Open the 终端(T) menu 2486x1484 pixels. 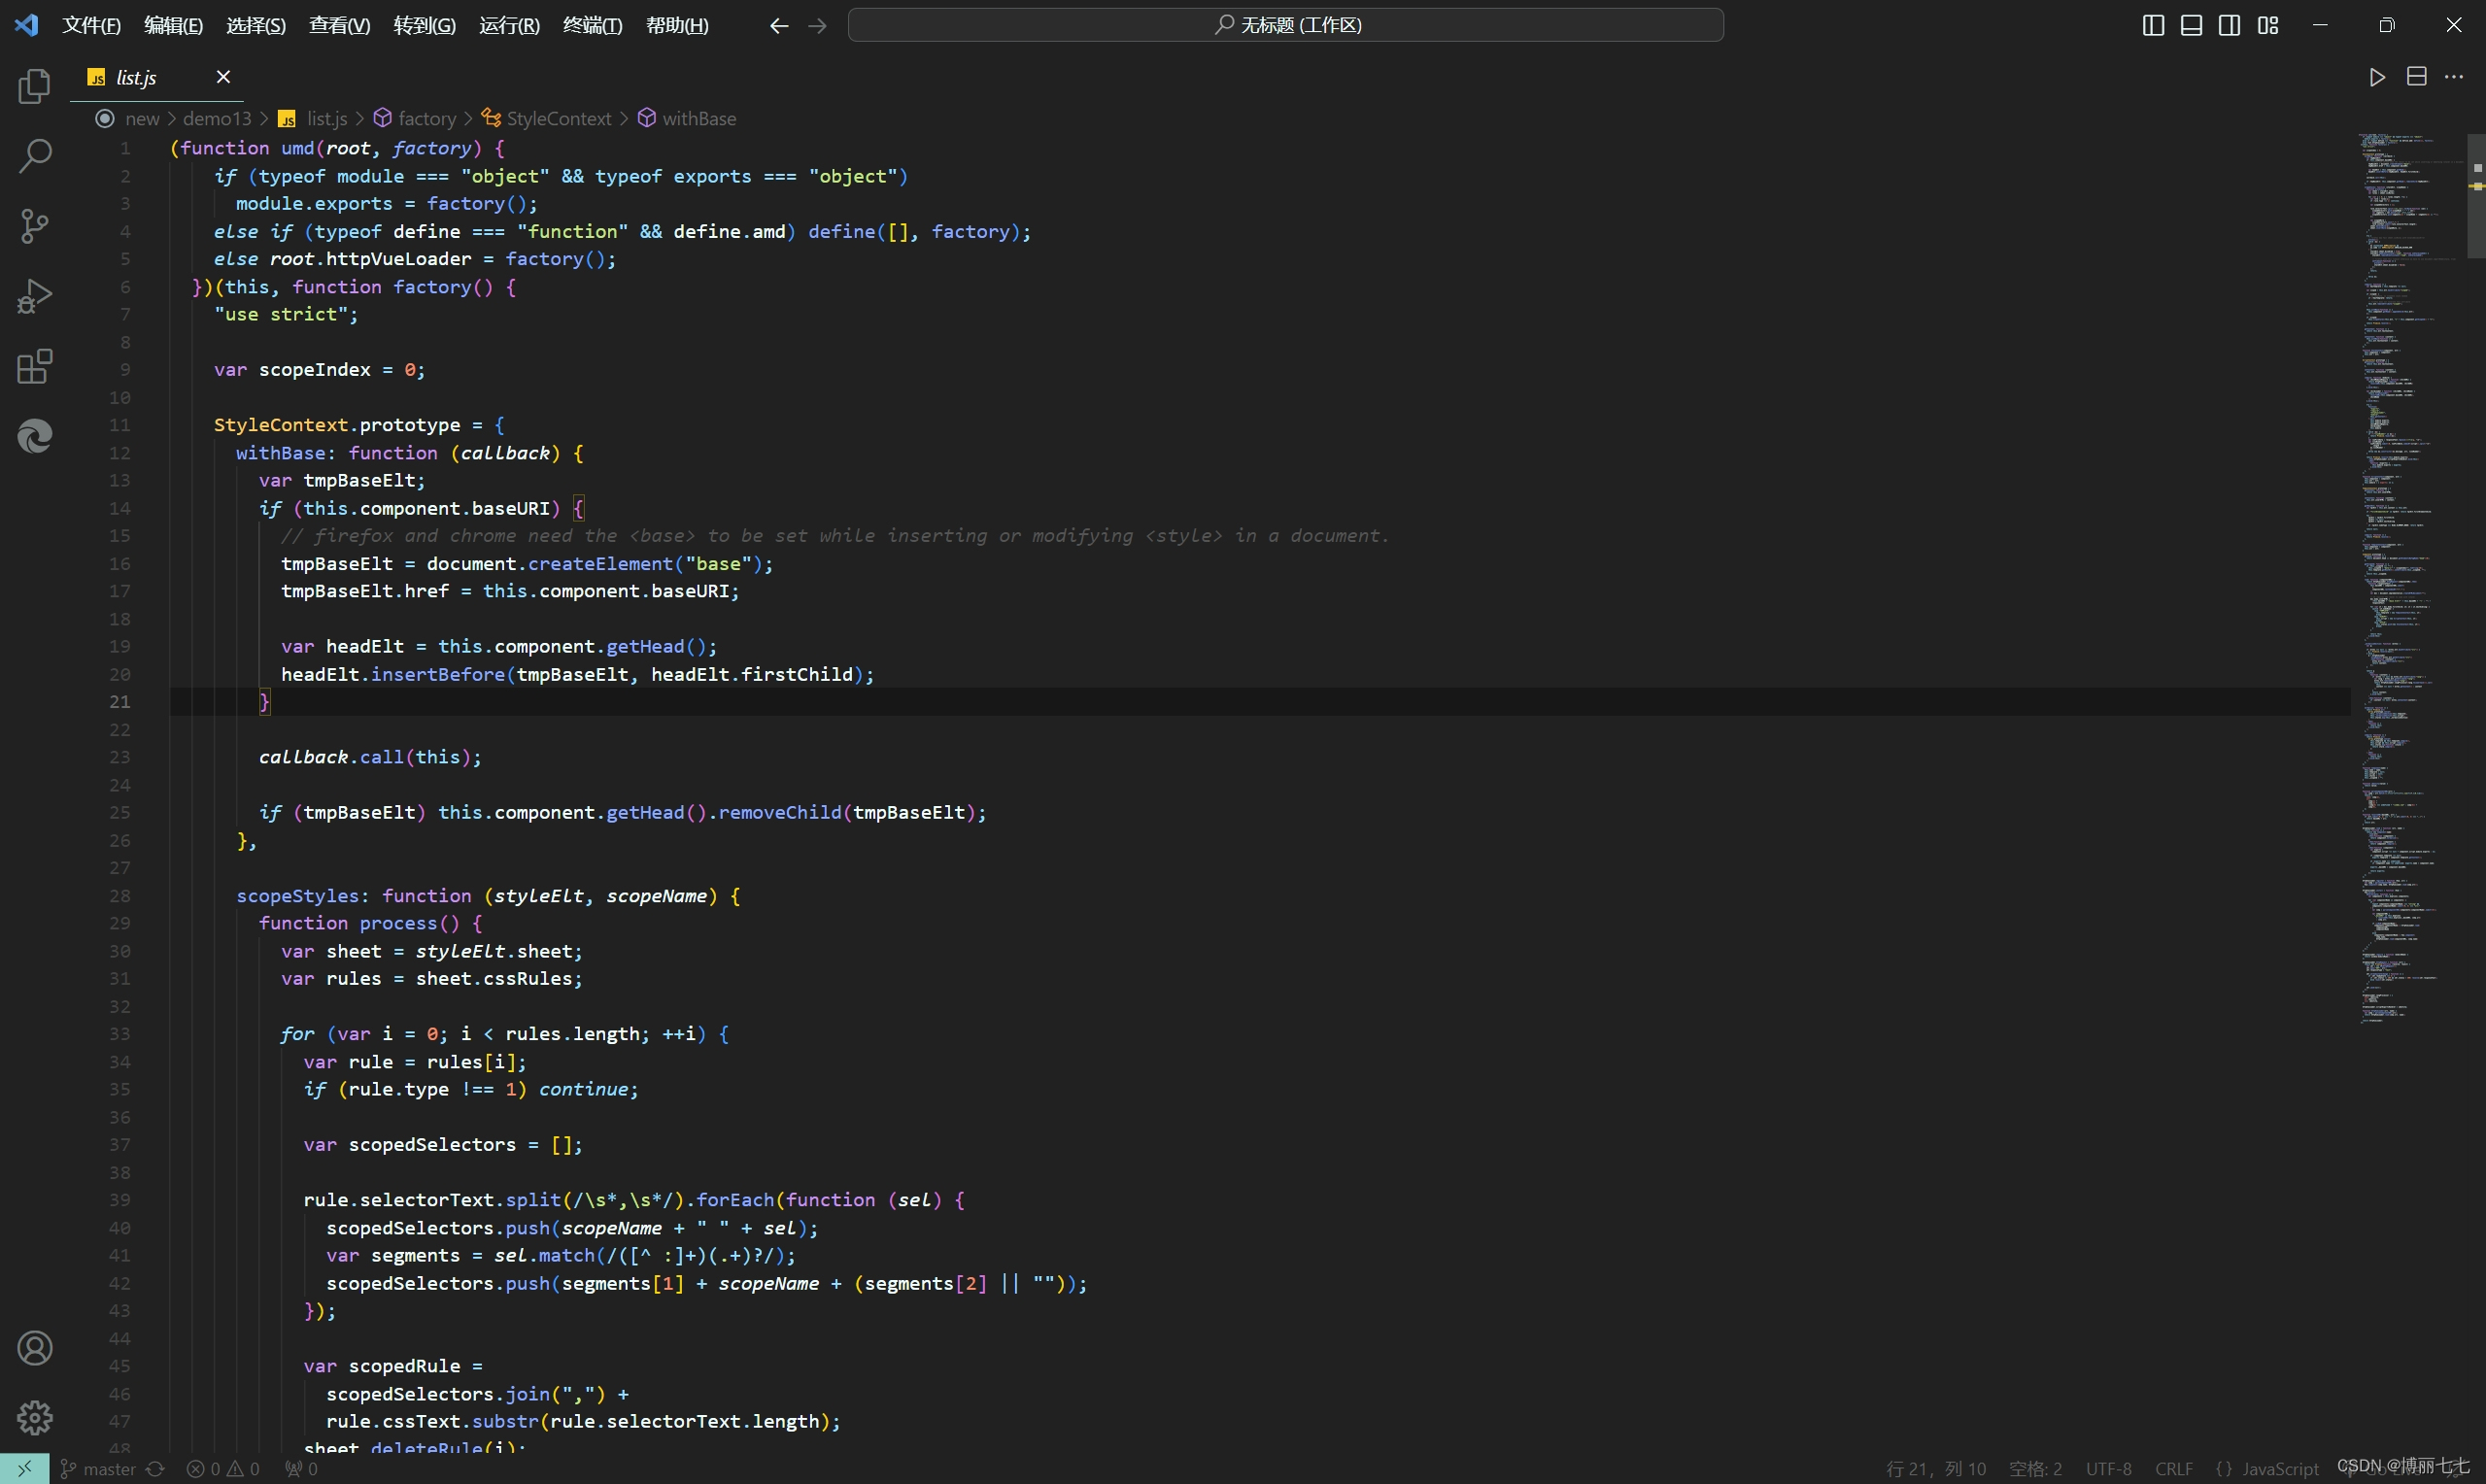click(x=592, y=25)
